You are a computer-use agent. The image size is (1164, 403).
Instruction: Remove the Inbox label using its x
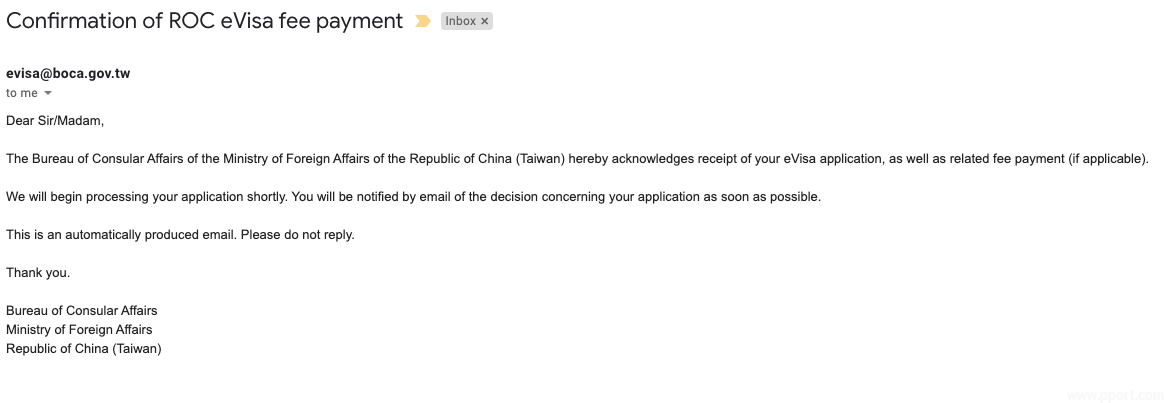click(x=485, y=21)
